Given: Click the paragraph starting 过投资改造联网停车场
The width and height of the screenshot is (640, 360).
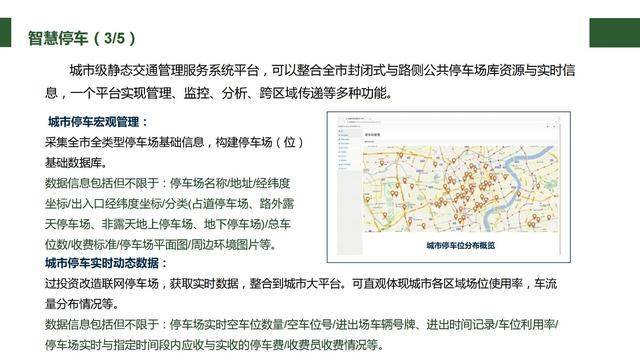Looking at the screenshot, I should 301,293.
